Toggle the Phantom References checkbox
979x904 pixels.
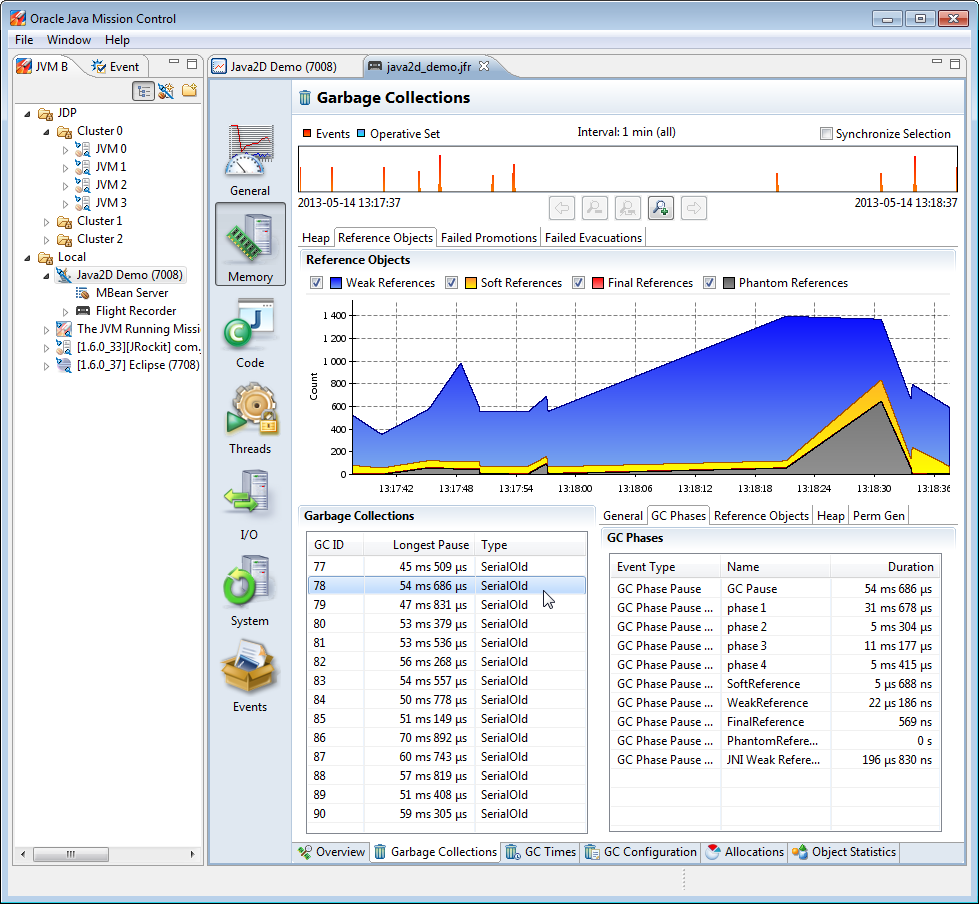[709, 283]
